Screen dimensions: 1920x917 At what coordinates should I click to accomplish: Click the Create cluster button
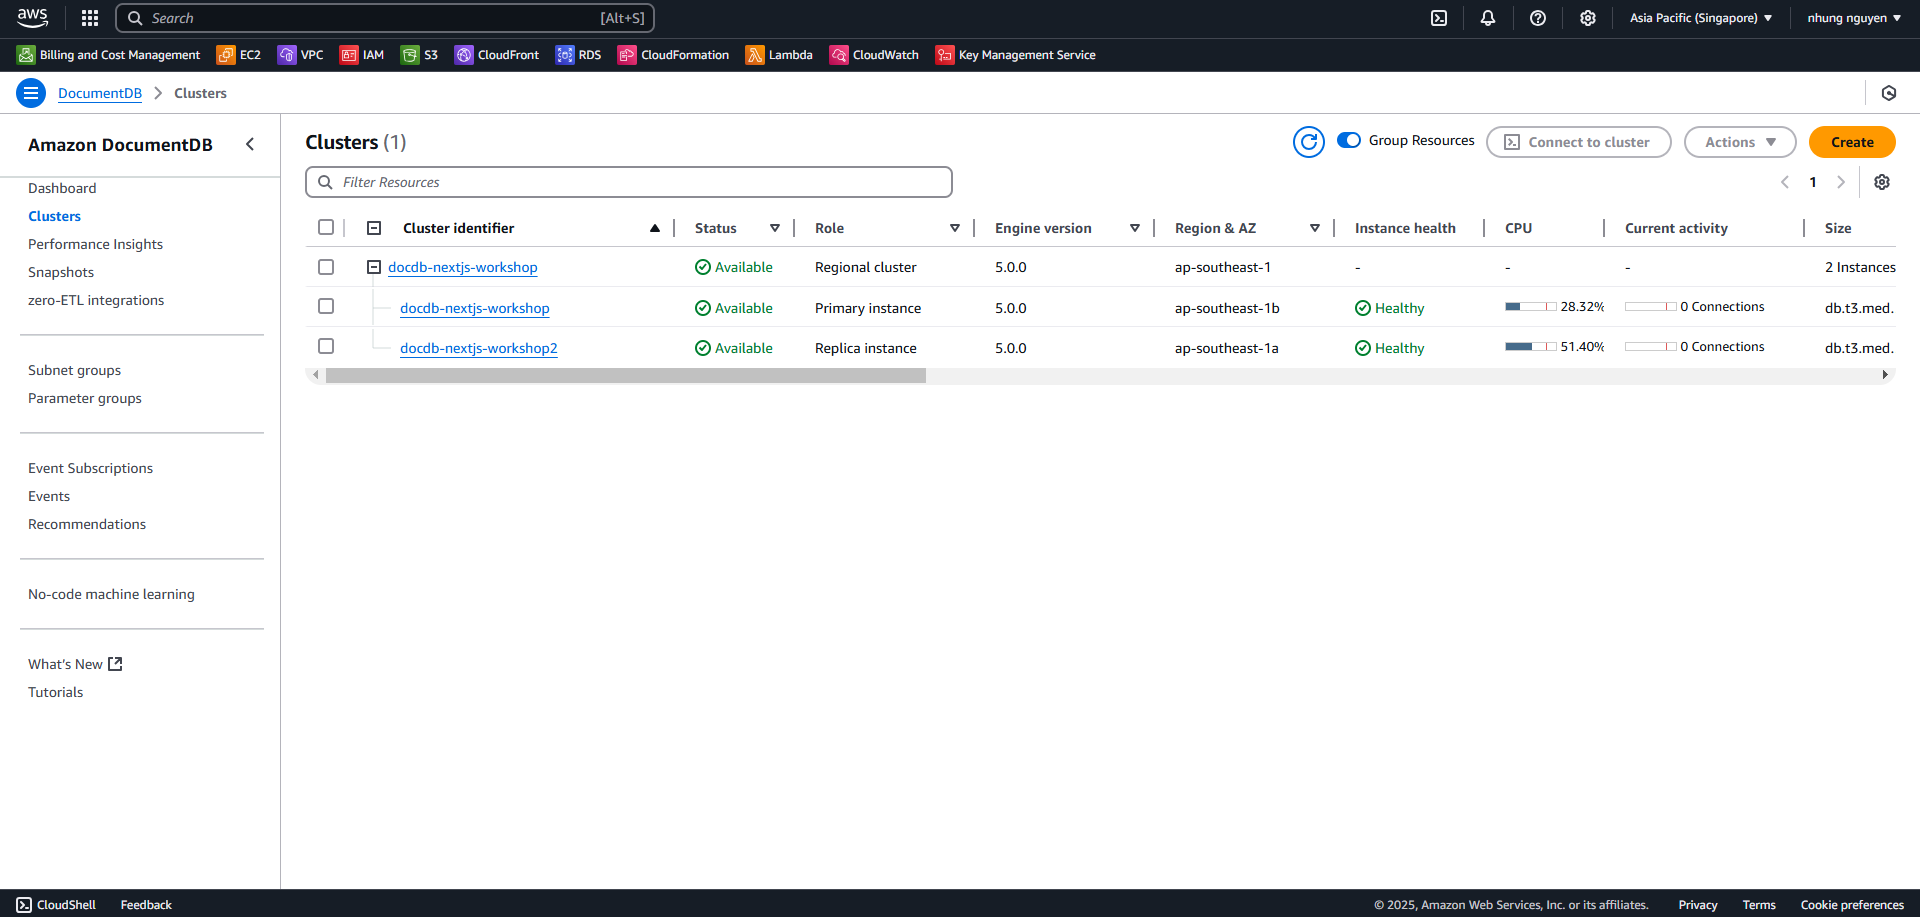pyautogui.click(x=1852, y=142)
